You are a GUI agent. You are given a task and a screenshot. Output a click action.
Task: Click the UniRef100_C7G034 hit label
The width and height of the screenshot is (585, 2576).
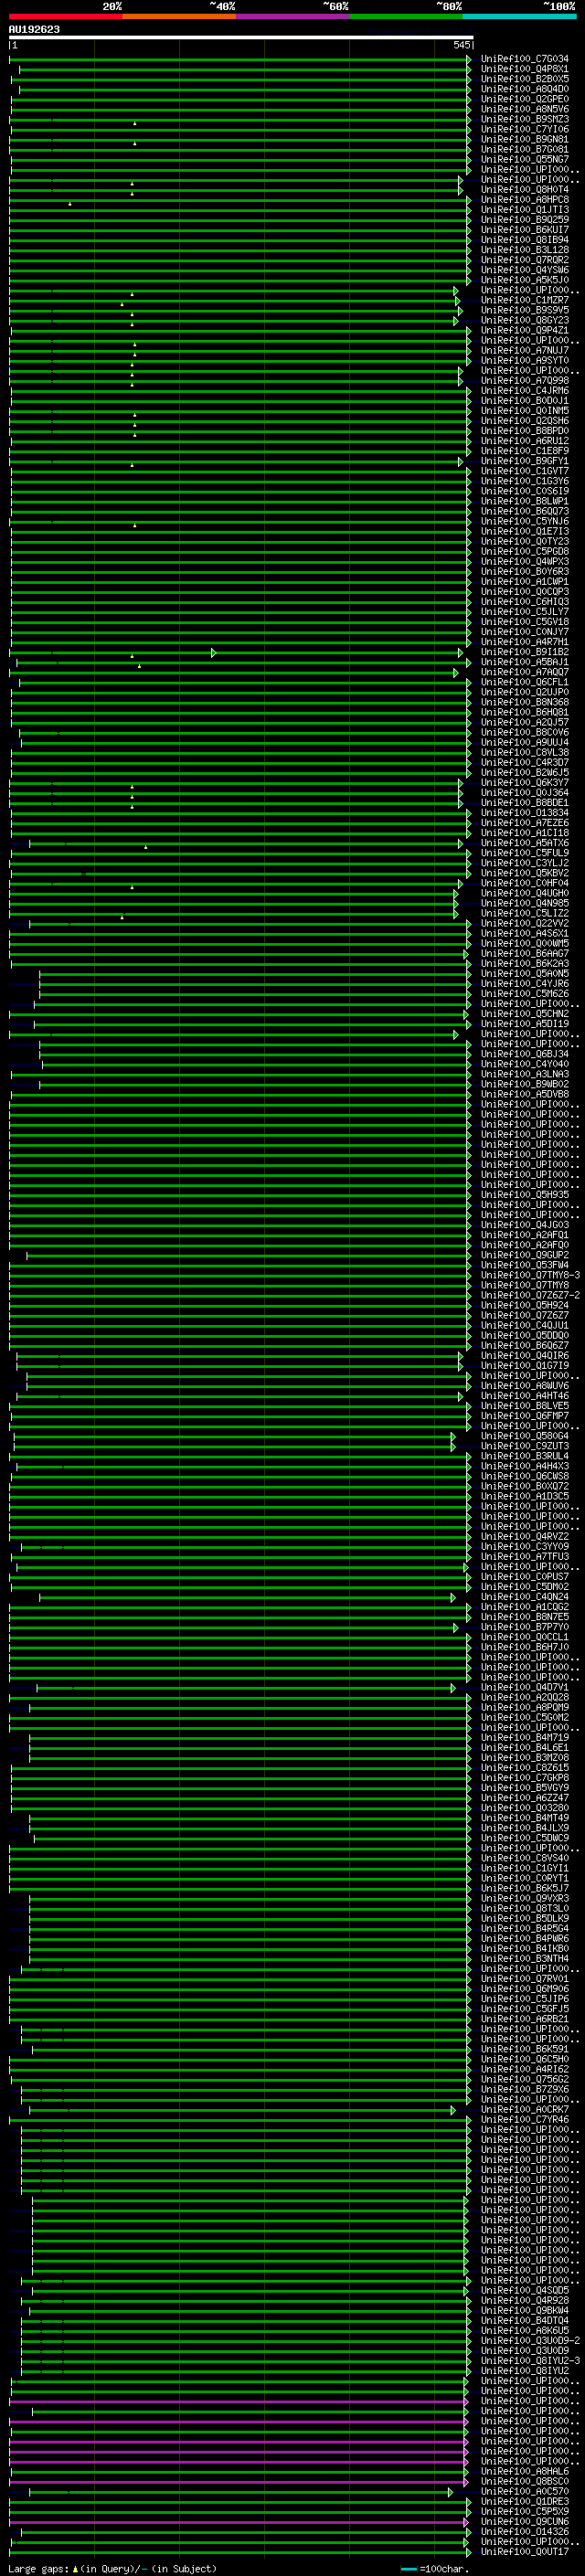tap(525, 59)
